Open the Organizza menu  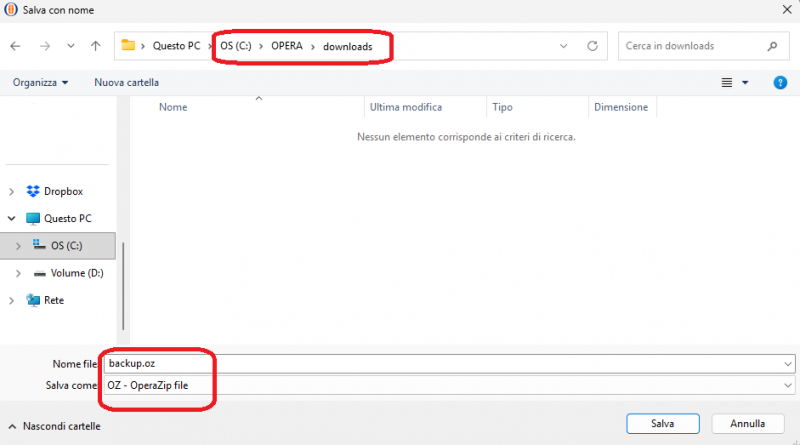[x=40, y=82]
